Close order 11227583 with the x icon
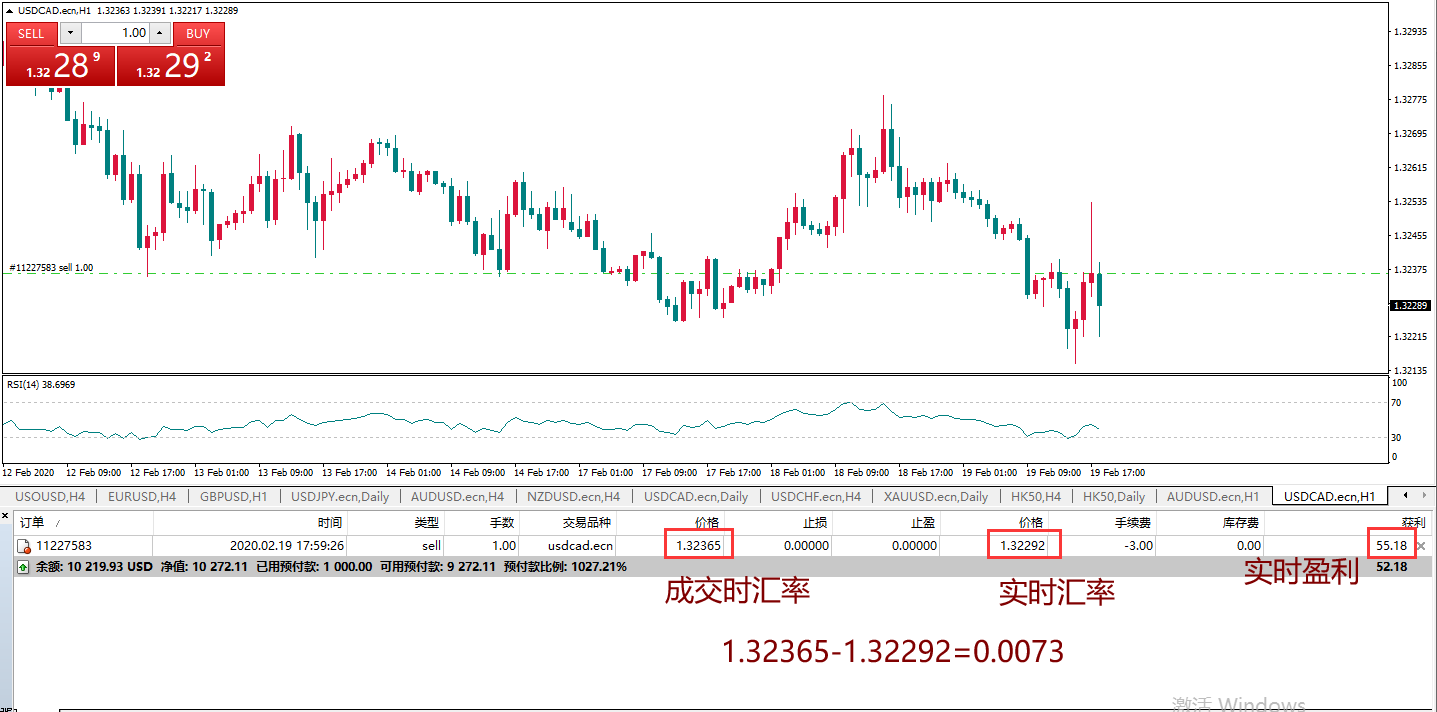 [1421, 546]
